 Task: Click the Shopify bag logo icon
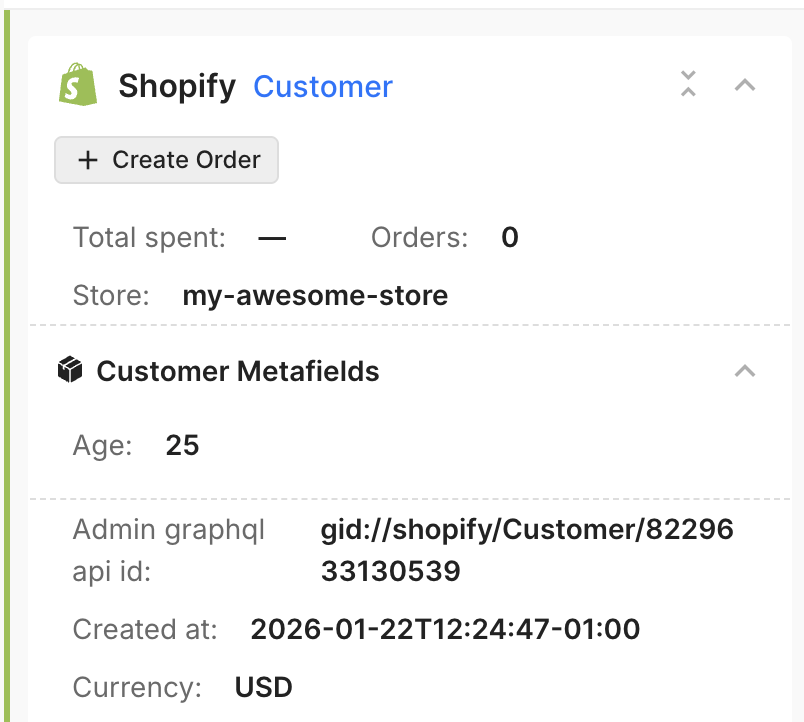(x=78, y=86)
